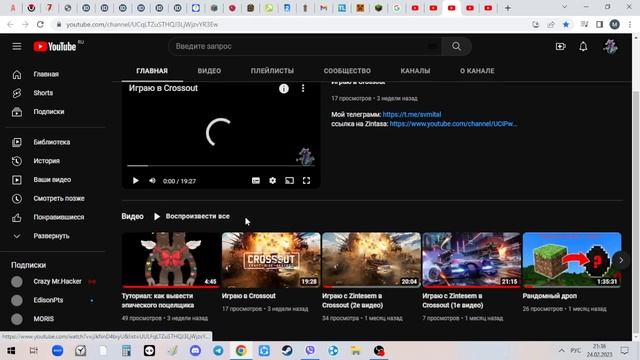
Task: Switch to the ВИДЕО tab
Action: point(209,71)
